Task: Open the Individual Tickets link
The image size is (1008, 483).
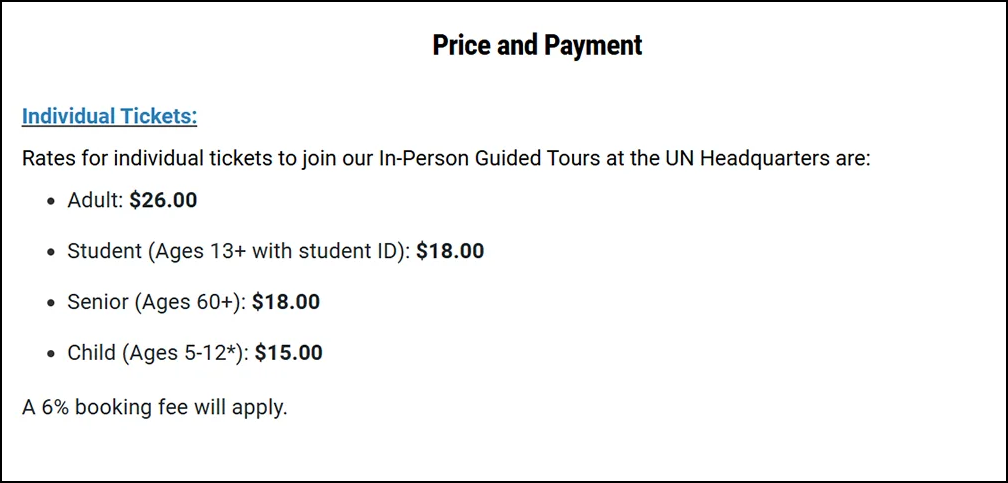Action: pos(109,116)
